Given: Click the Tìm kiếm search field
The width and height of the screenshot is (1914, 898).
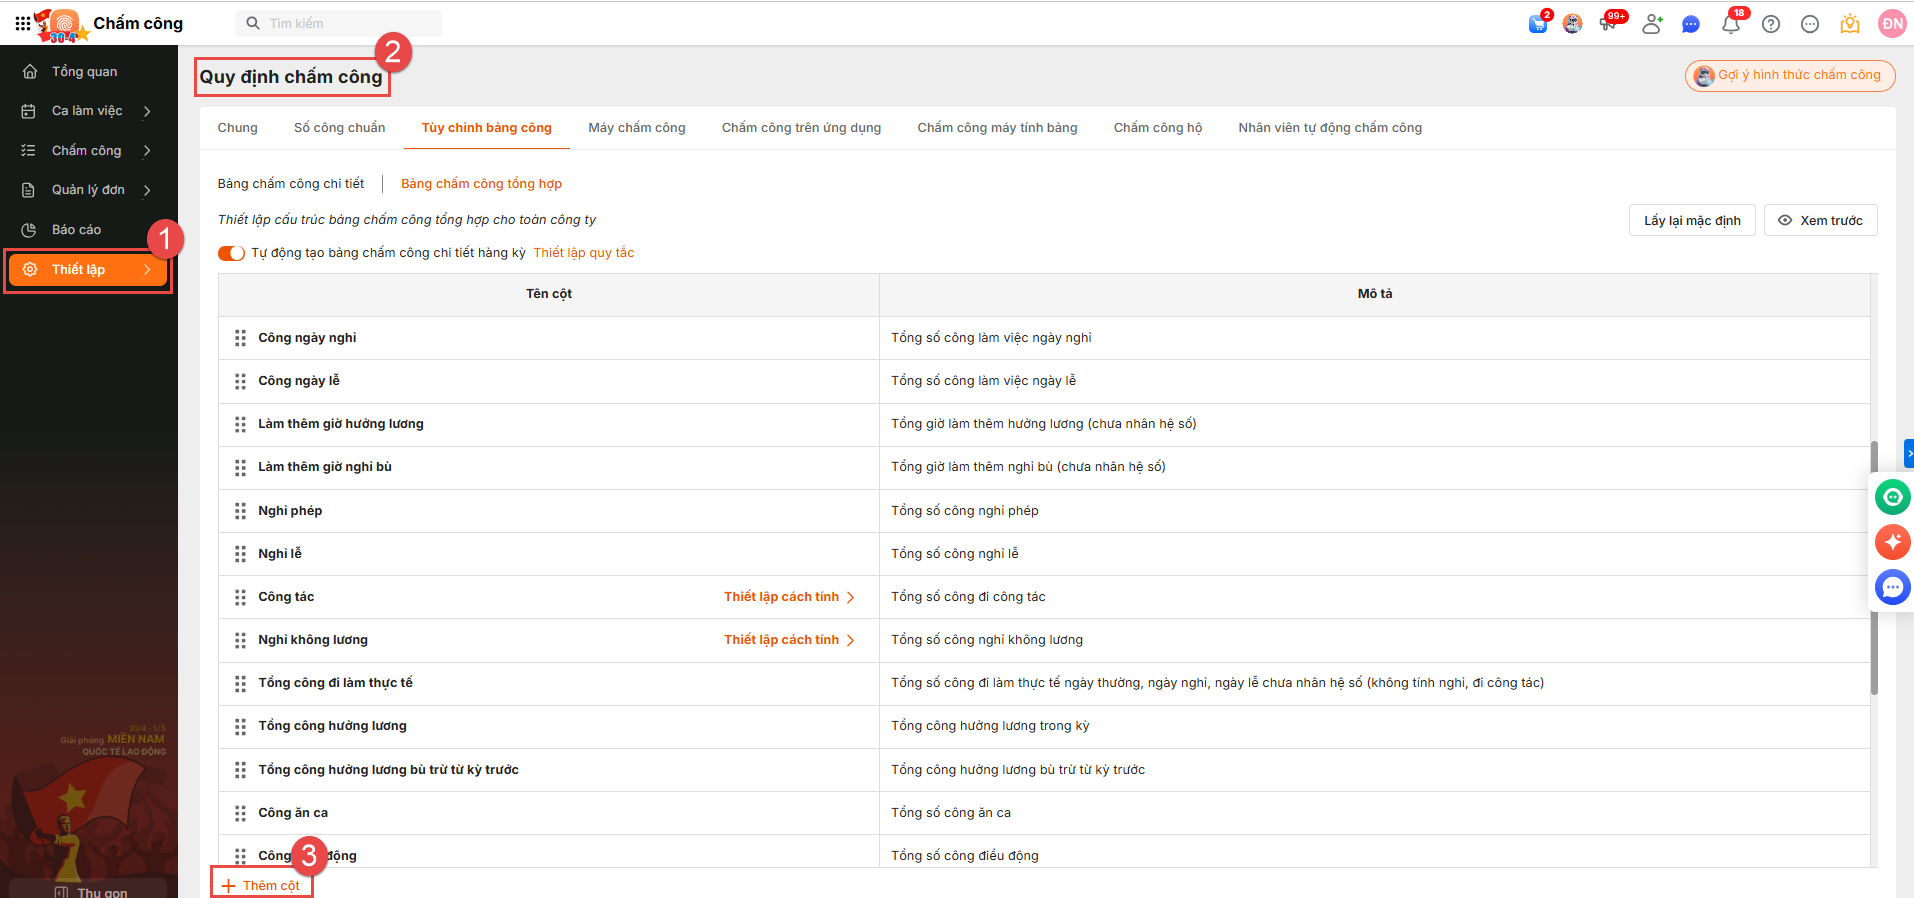Looking at the screenshot, I should tap(340, 23).
